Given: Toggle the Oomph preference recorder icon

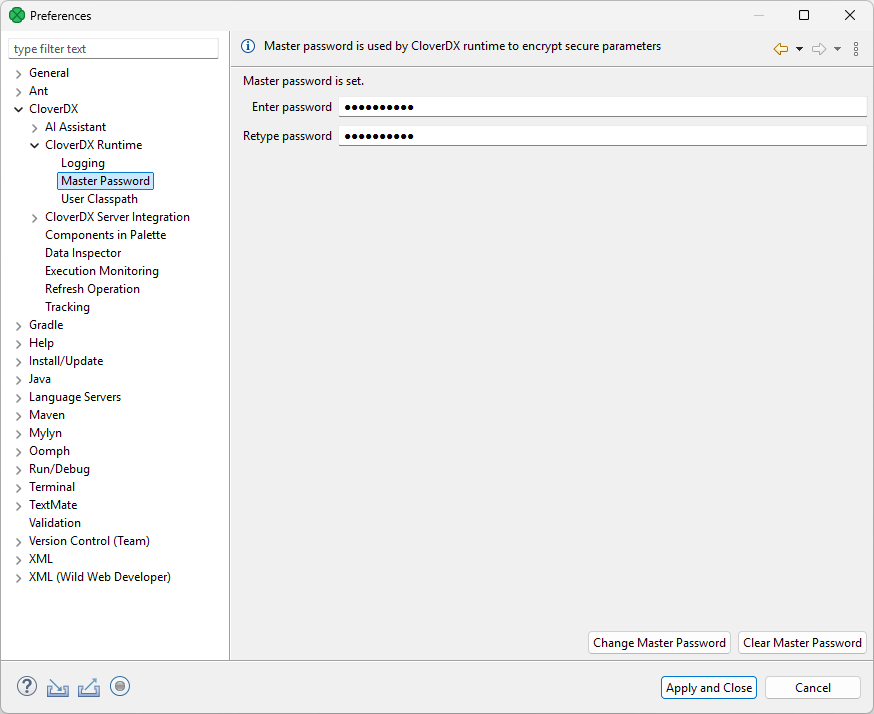Looking at the screenshot, I should (x=120, y=686).
